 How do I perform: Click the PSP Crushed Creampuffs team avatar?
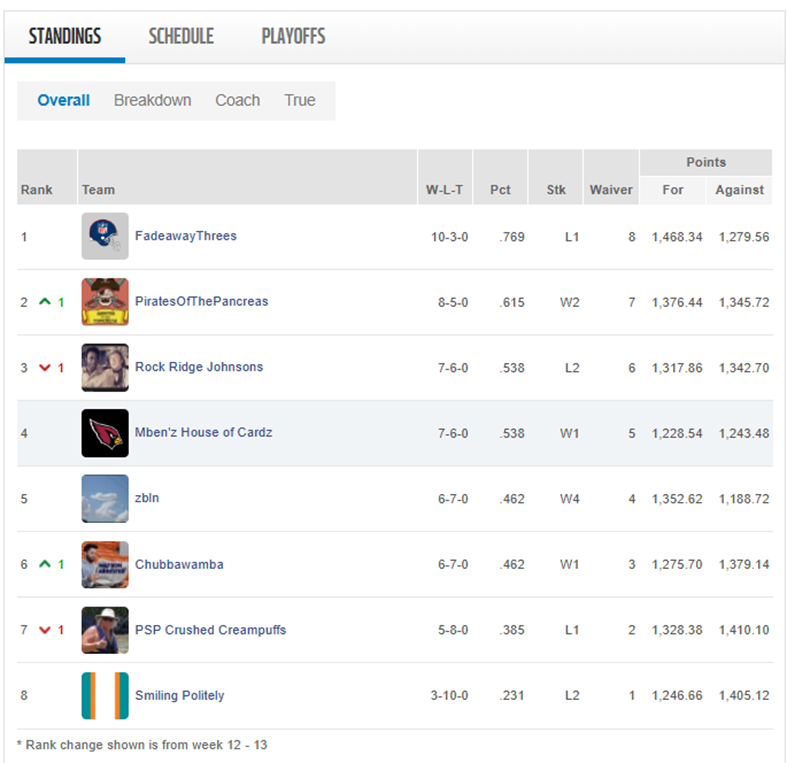coord(105,630)
